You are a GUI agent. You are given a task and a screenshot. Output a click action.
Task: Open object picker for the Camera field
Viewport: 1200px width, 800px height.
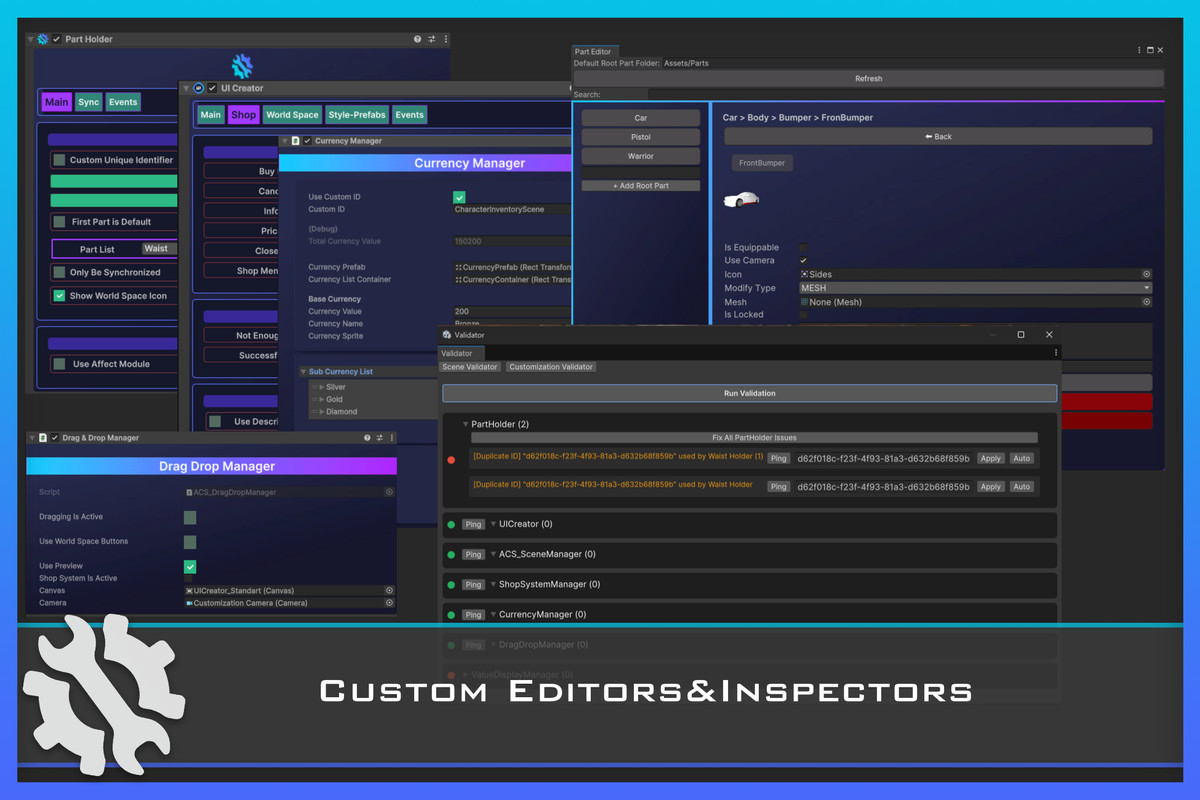[389, 603]
